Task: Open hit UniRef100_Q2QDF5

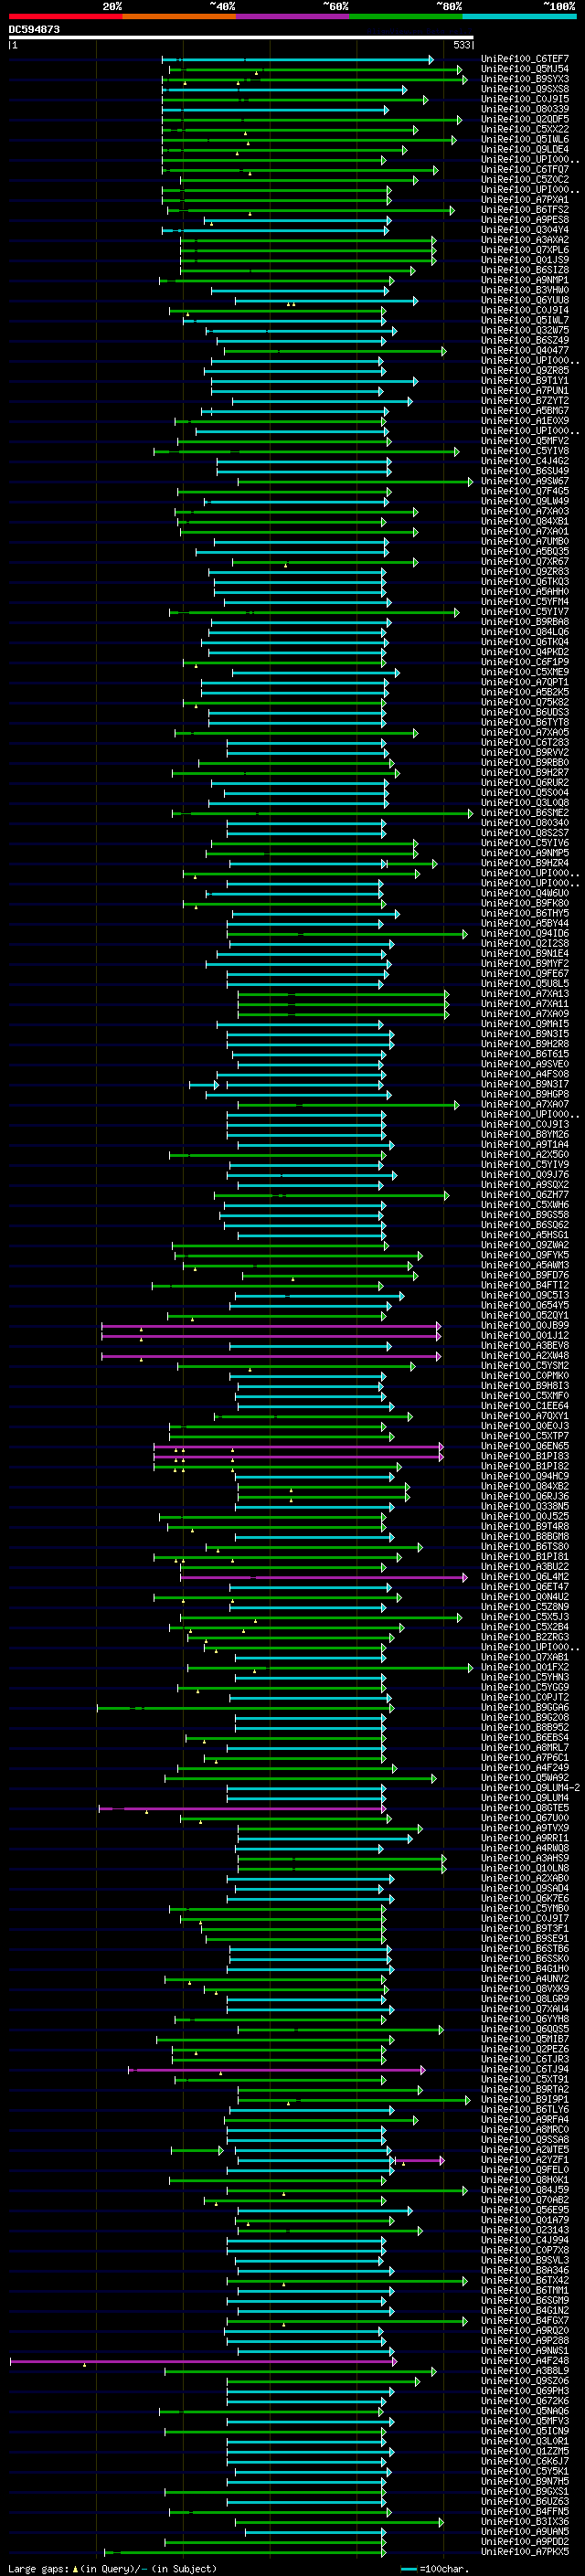Action: (525, 119)
